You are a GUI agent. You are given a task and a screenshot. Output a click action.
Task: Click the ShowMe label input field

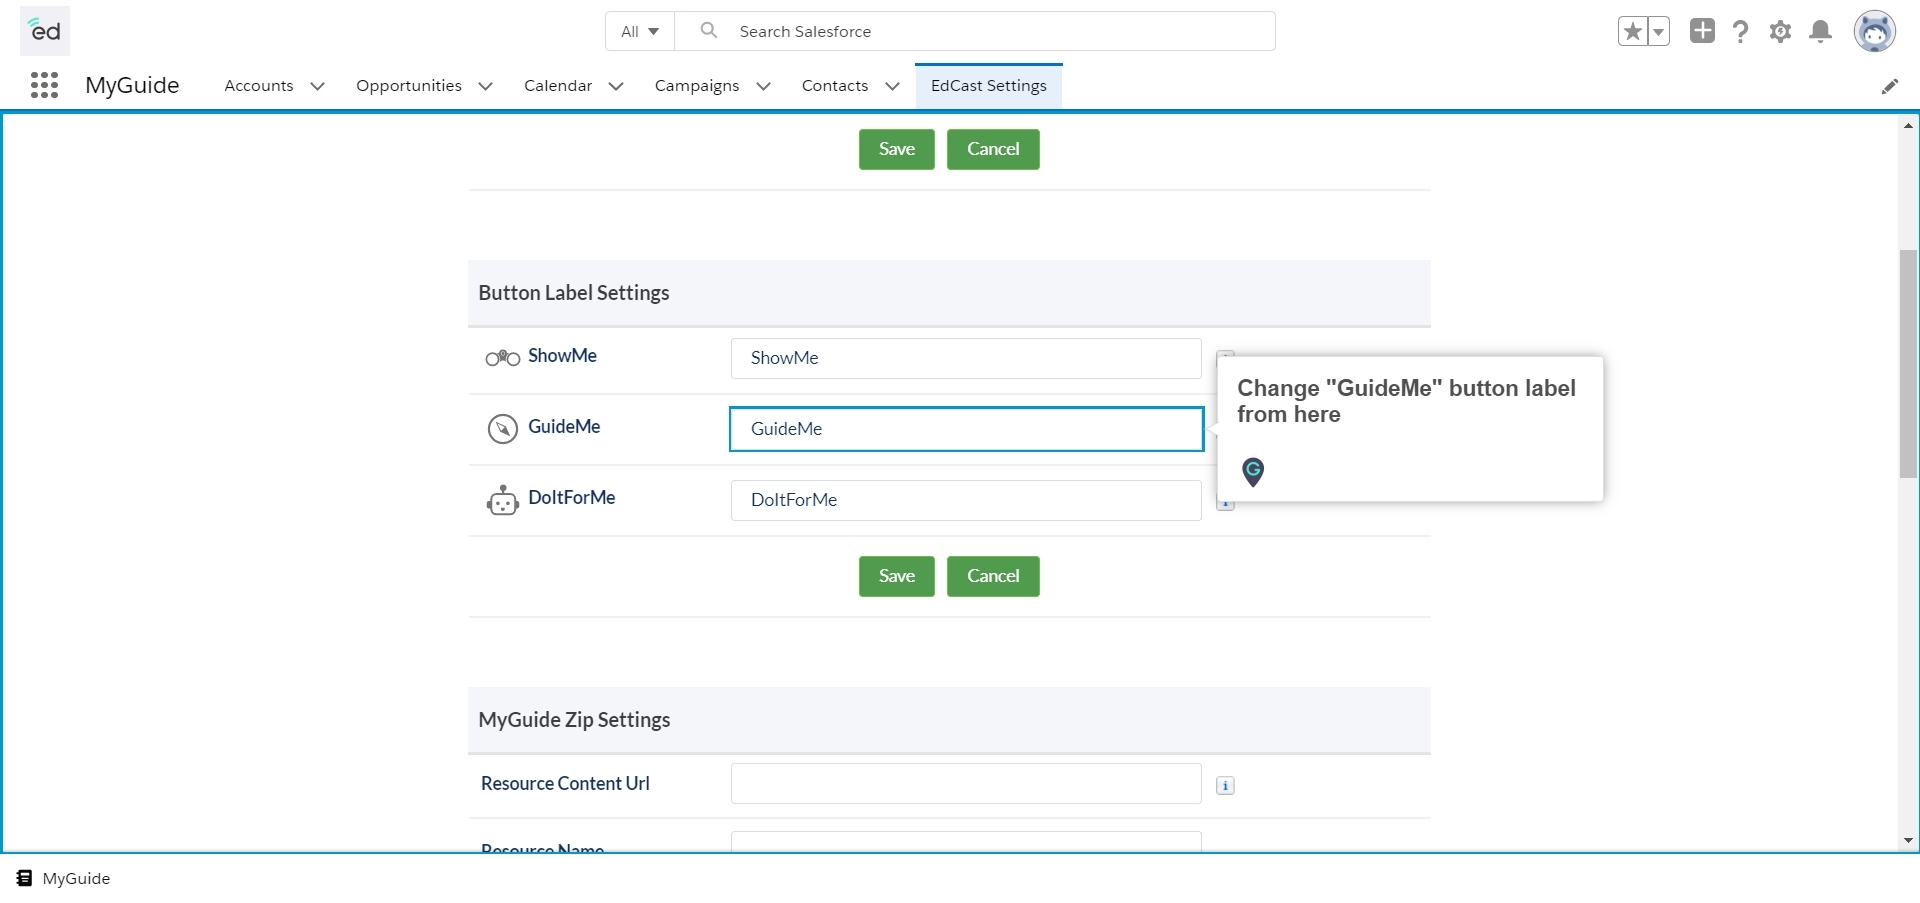click(x=966, y=358)
